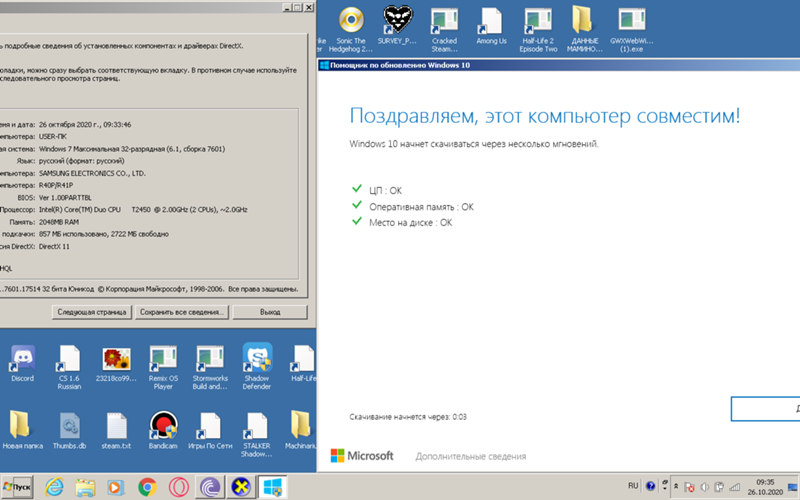Click the show desktop icon by the clock
The image size is (800, 500).
793,487
